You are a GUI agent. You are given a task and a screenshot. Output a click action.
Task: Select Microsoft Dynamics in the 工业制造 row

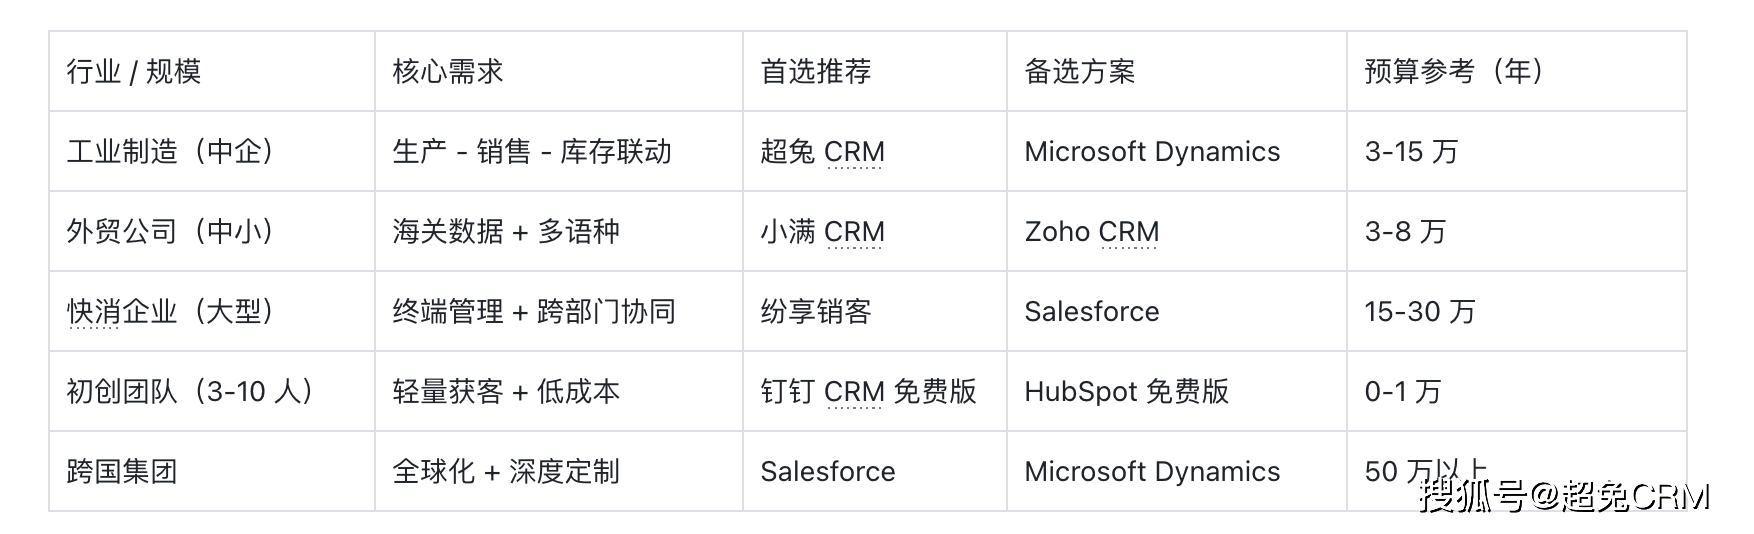point(1152,152)
